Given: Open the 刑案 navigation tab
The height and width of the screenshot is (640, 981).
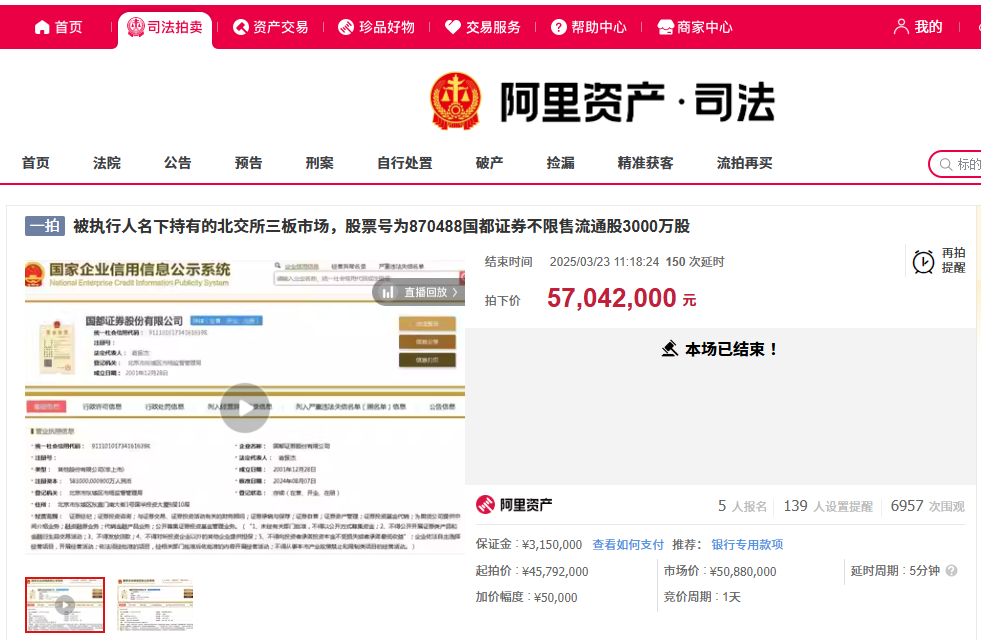Looking at the screenshot, I should tap(320, 163).
